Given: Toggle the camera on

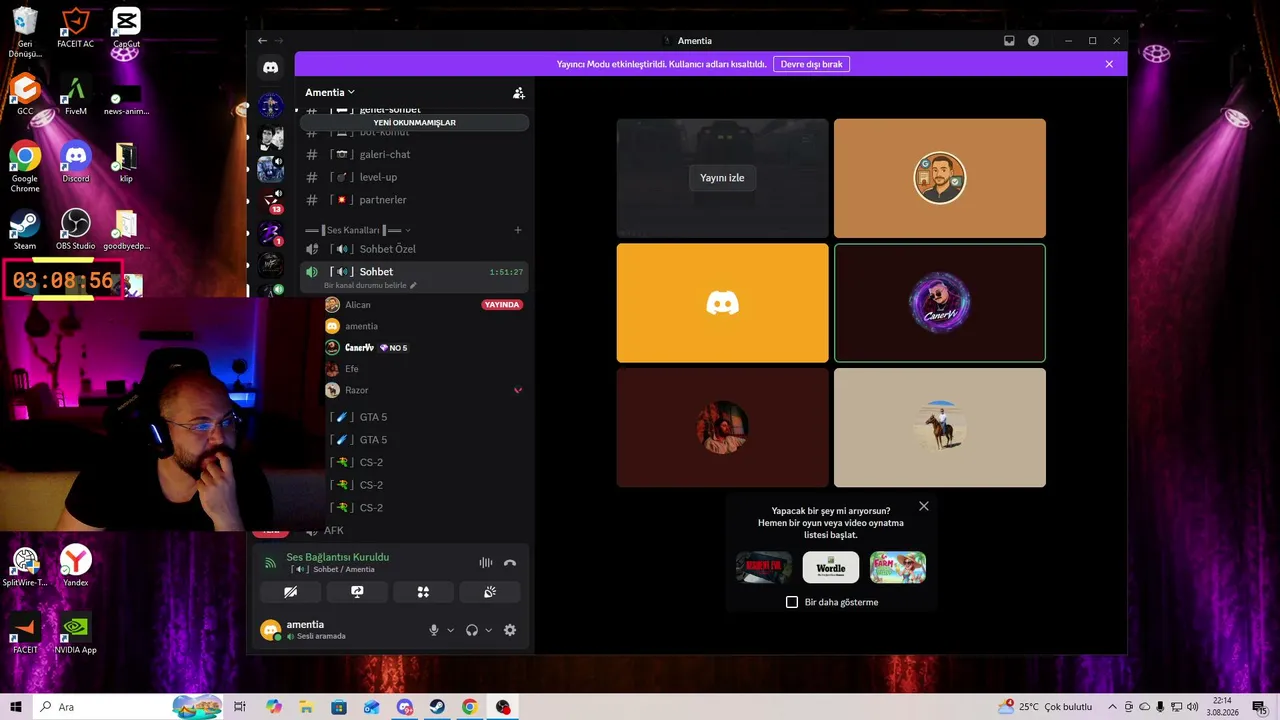Looking at the screenshot, I should click(291, 592).
